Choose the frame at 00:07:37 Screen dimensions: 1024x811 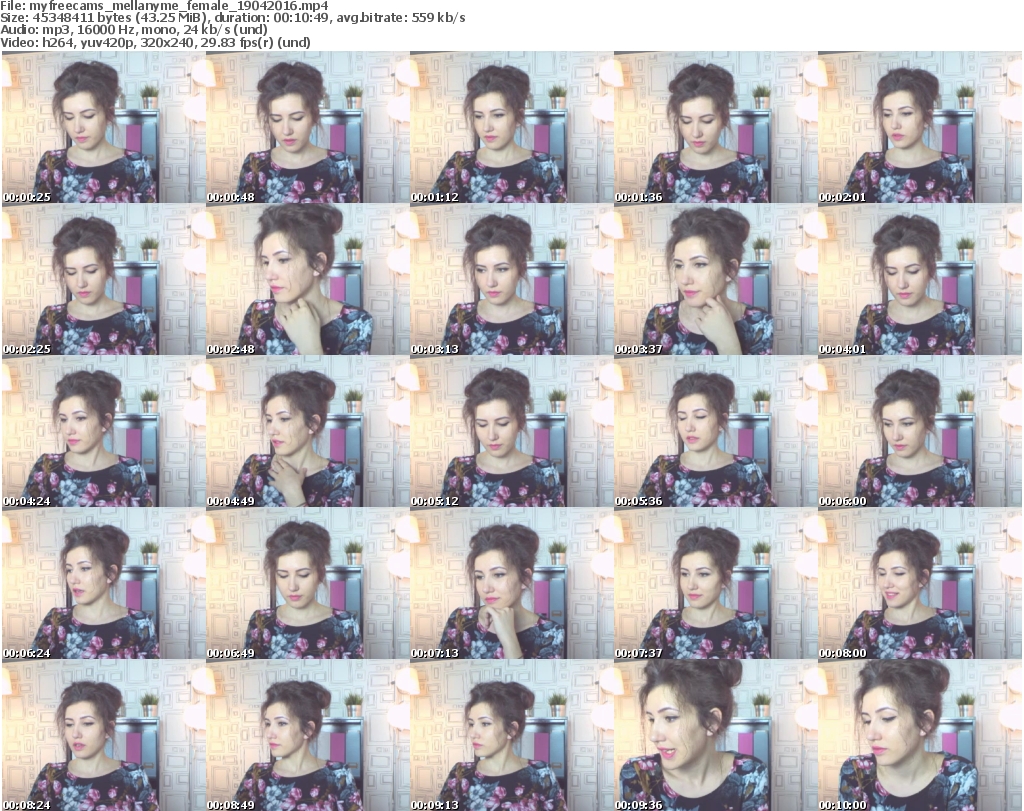tap(716, 584)
